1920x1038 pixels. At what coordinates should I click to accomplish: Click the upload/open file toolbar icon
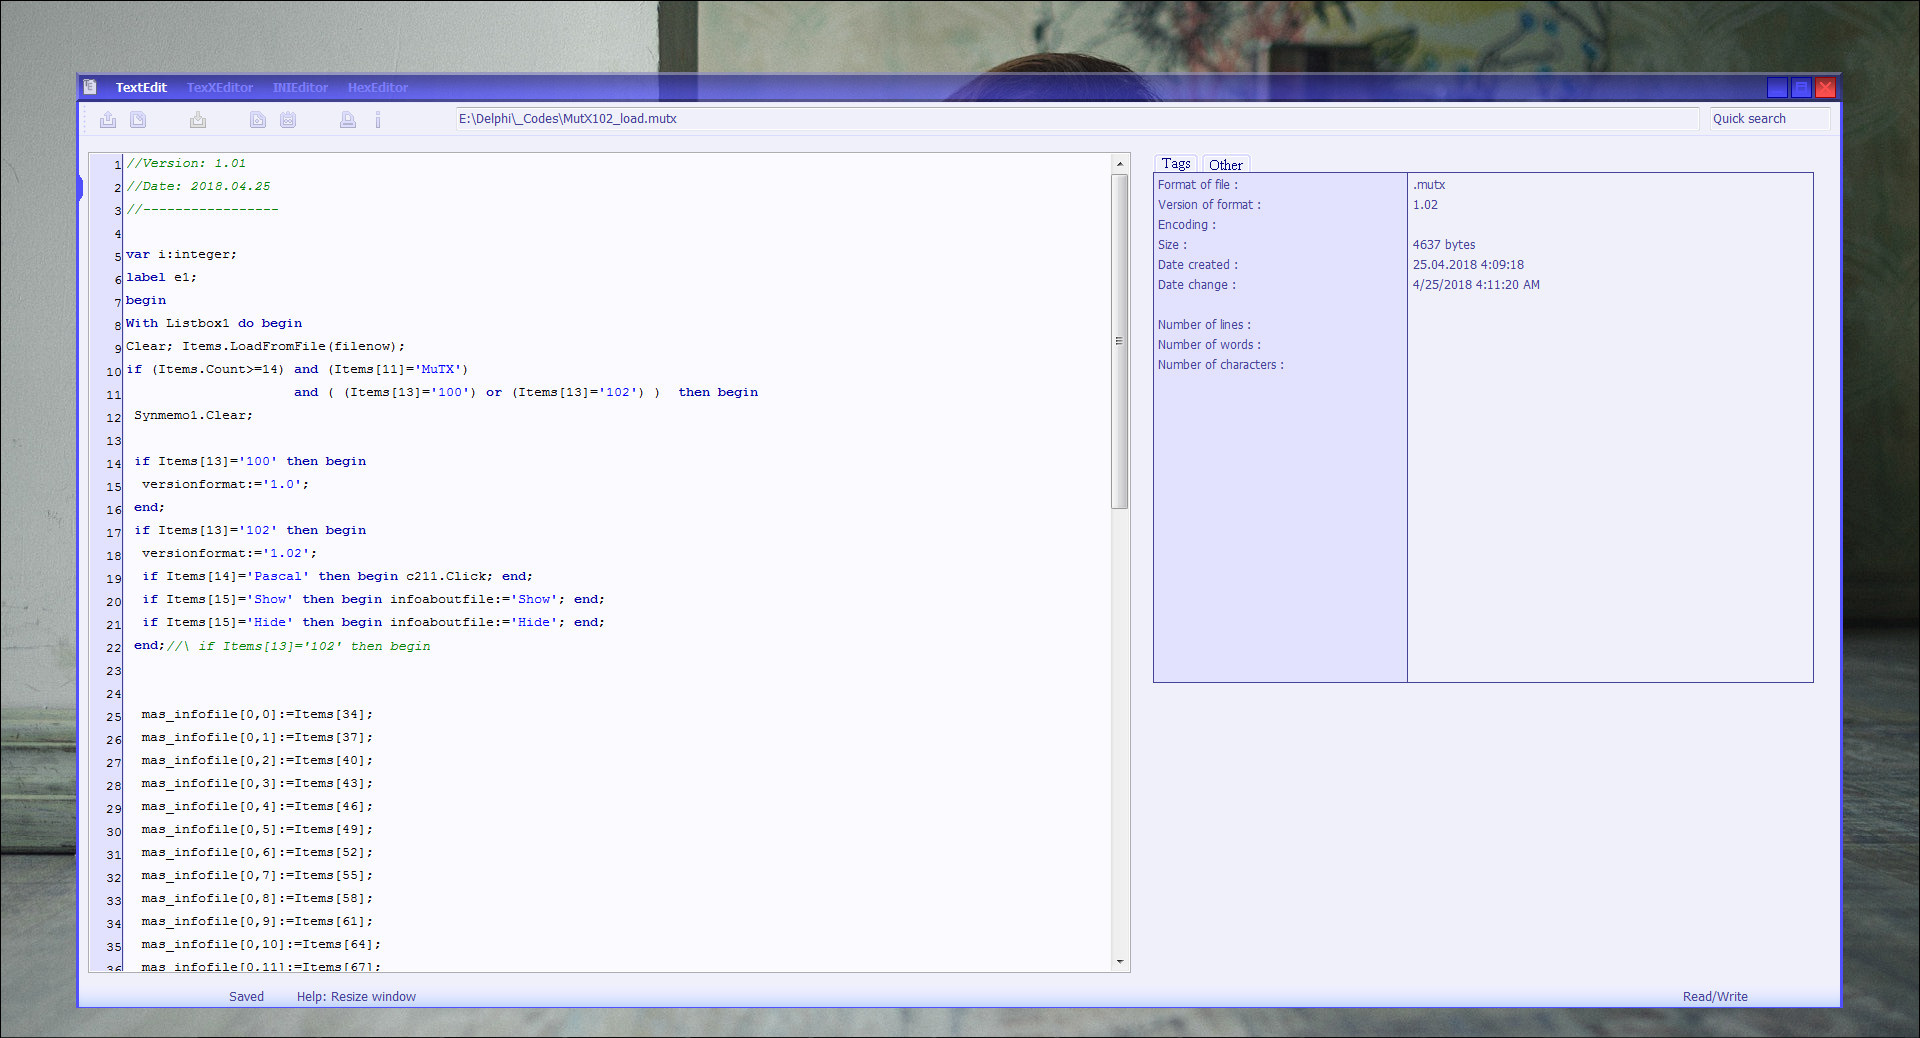point(108,120)
